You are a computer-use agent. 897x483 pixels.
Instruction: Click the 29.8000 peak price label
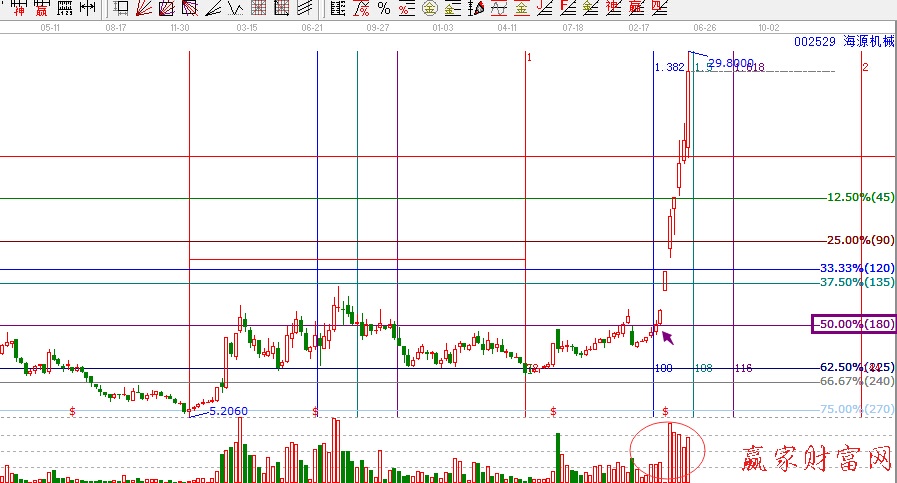[x=730, y=62]
